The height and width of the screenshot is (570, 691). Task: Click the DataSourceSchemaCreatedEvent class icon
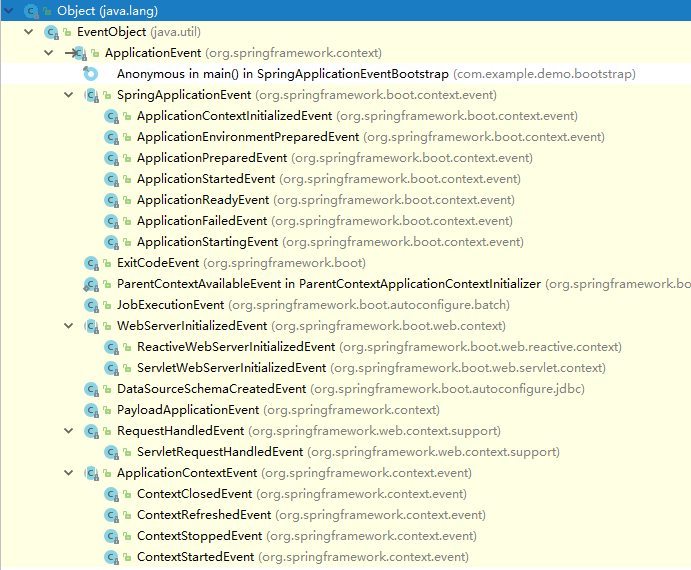[91, 389]
